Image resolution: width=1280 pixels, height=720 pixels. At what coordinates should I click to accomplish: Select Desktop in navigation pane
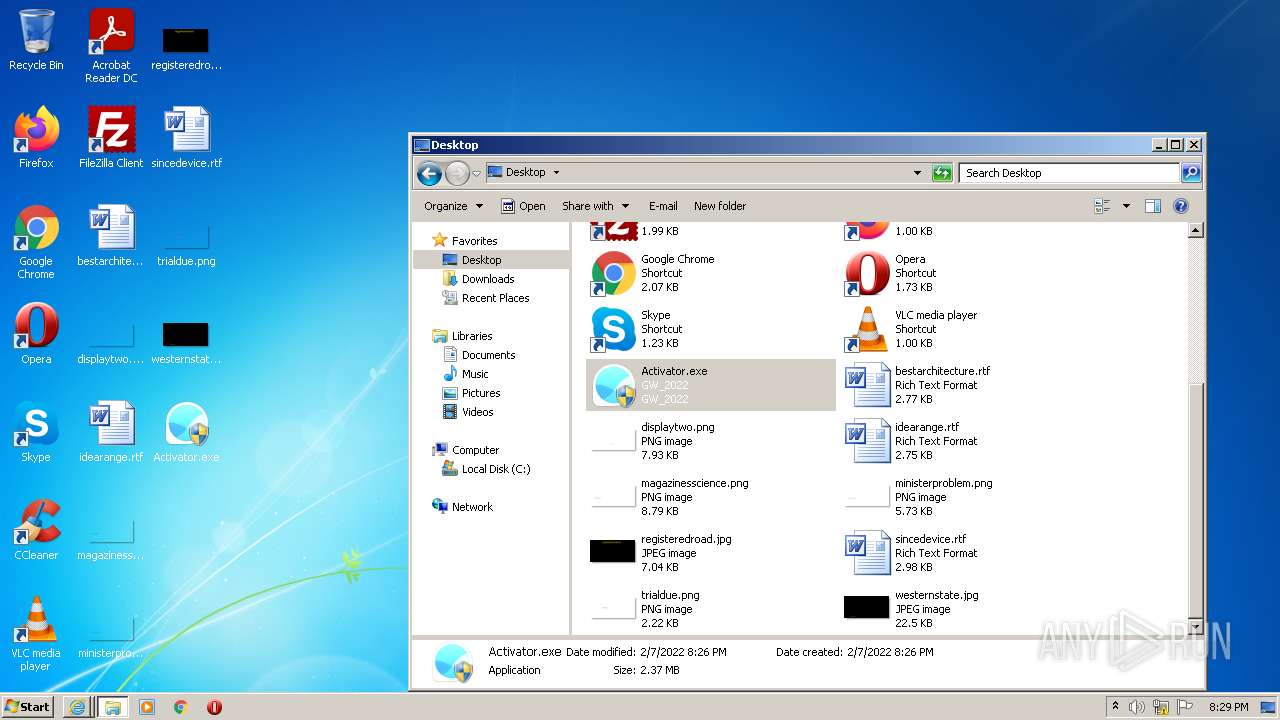tap(481, 260)
